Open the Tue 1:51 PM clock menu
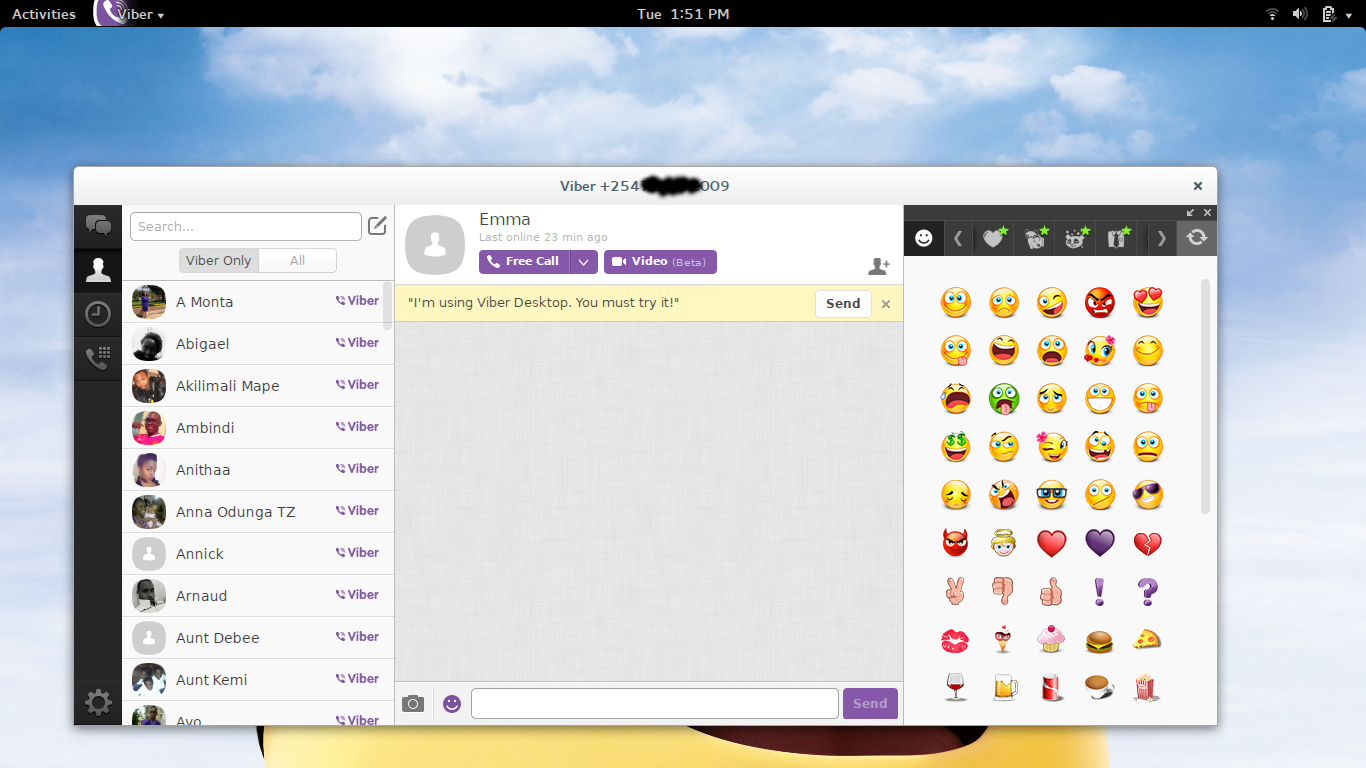The height and width of the screenshot is (768, 1366). pyautogui.click(x=683, y=14)
